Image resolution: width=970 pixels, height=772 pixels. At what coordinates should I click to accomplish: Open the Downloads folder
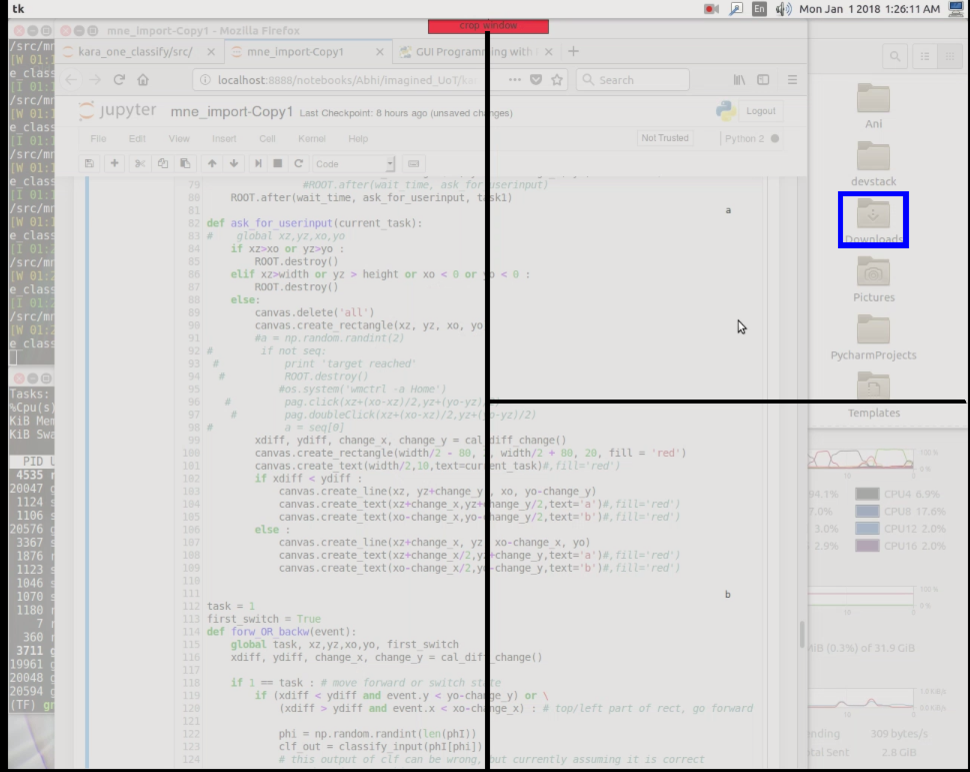click(873, 220)
